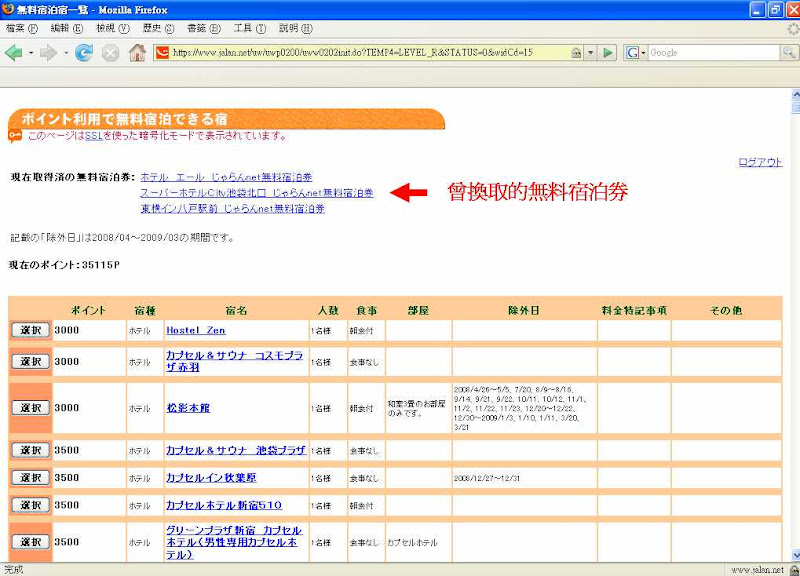Viewport: 800px width, 576px height.
Task: Click the green Go arrow button
Action: coord(607,53)
